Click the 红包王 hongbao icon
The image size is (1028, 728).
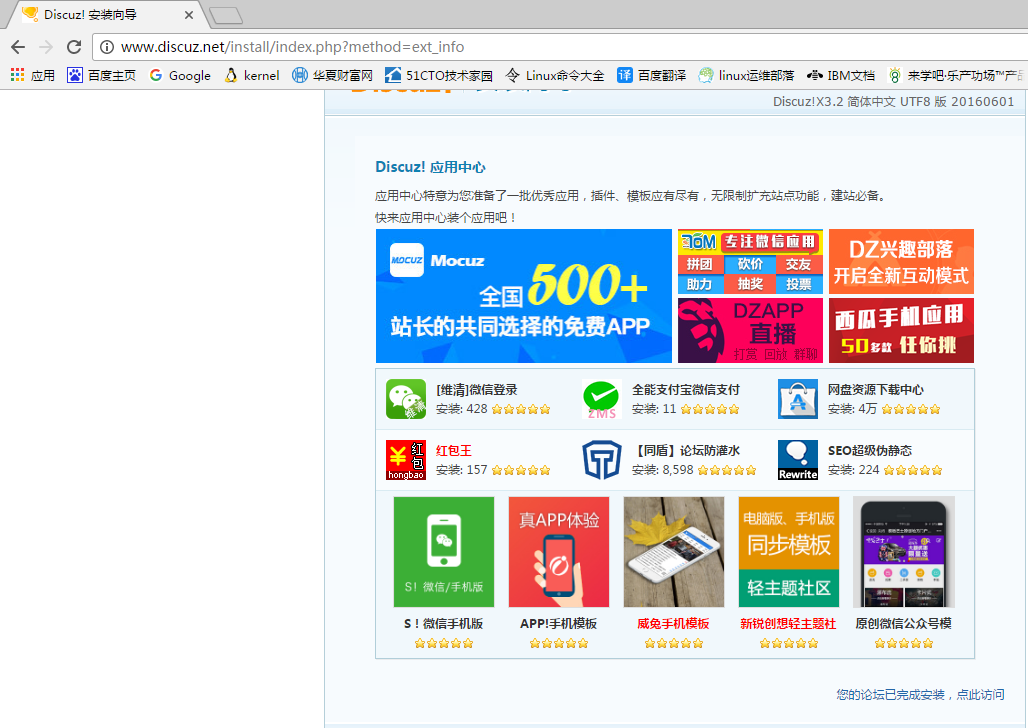tap(406, 460)
